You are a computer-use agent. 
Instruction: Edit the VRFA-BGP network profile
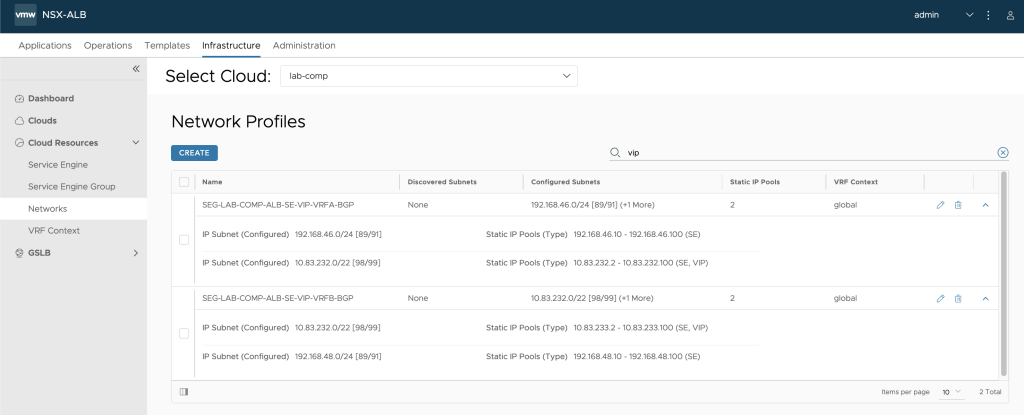coord(940,205)
